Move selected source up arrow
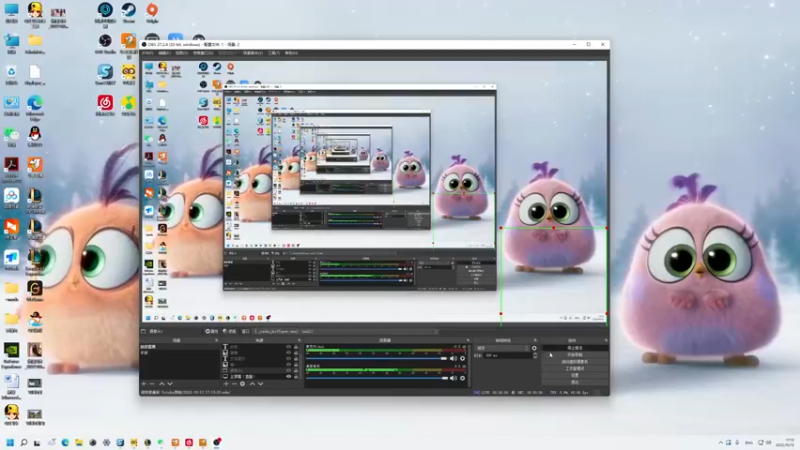Image resolution: width=800 pixels, height=450 pixels. click(253, 384)
